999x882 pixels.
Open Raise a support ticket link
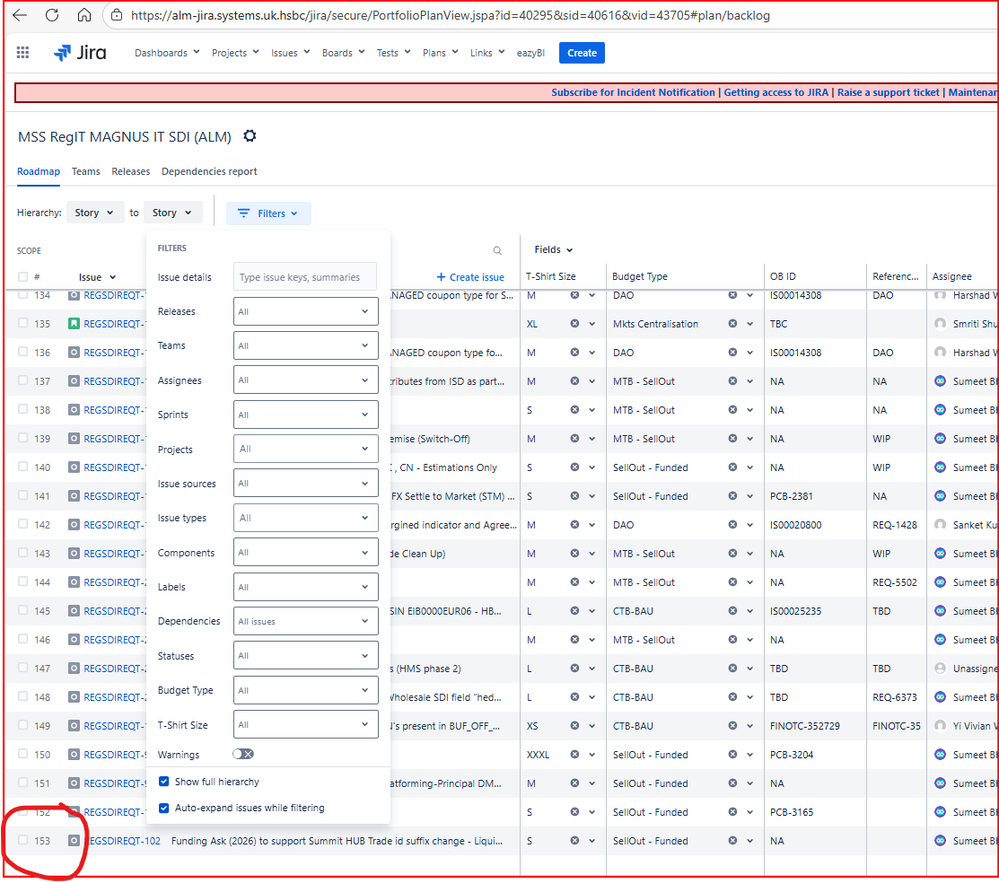point(888,92)
